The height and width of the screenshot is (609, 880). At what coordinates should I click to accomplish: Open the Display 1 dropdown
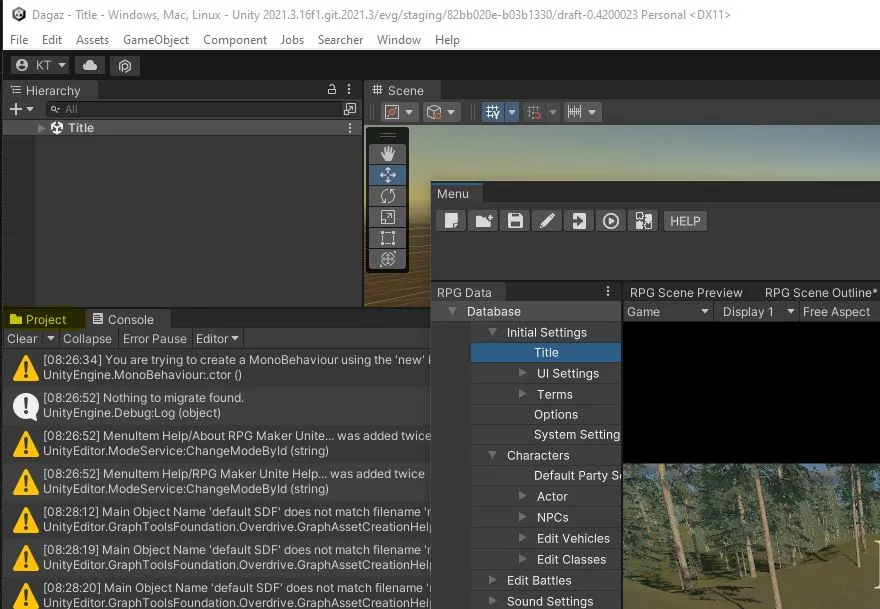pos(755,312)
